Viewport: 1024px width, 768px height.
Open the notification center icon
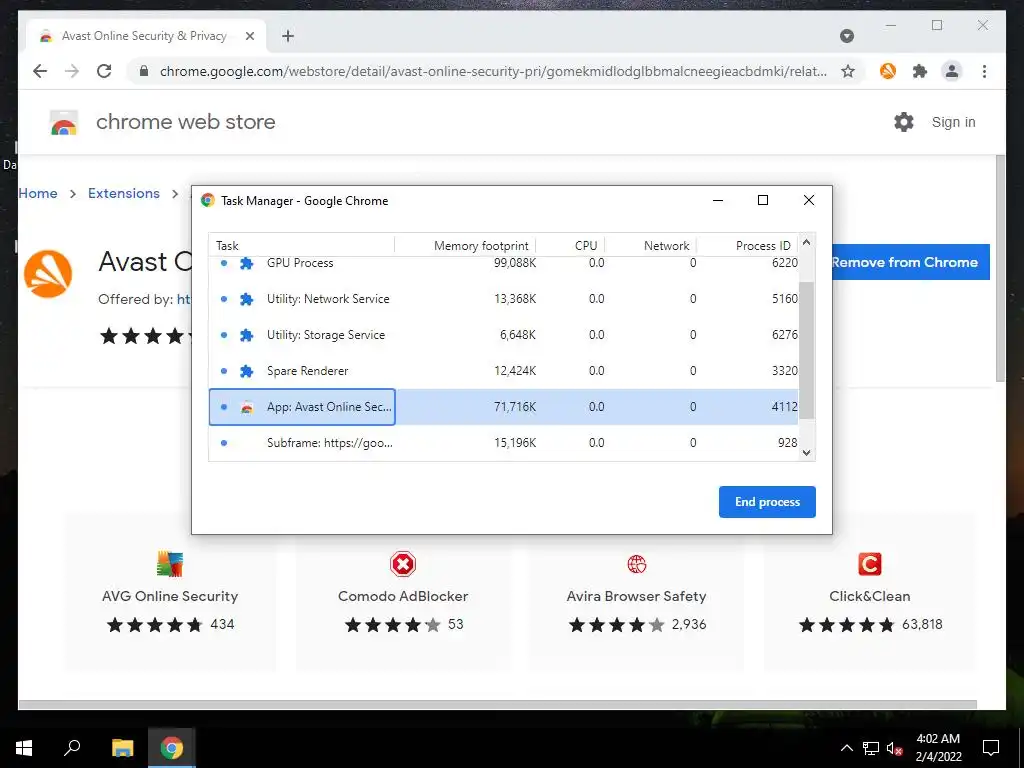(991, 748)
